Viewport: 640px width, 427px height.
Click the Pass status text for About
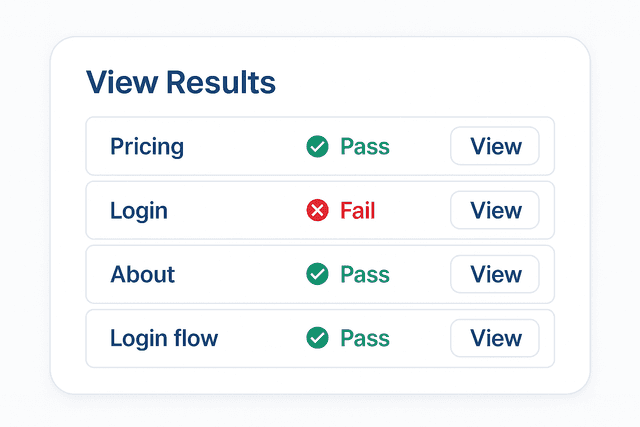(365, 274)
